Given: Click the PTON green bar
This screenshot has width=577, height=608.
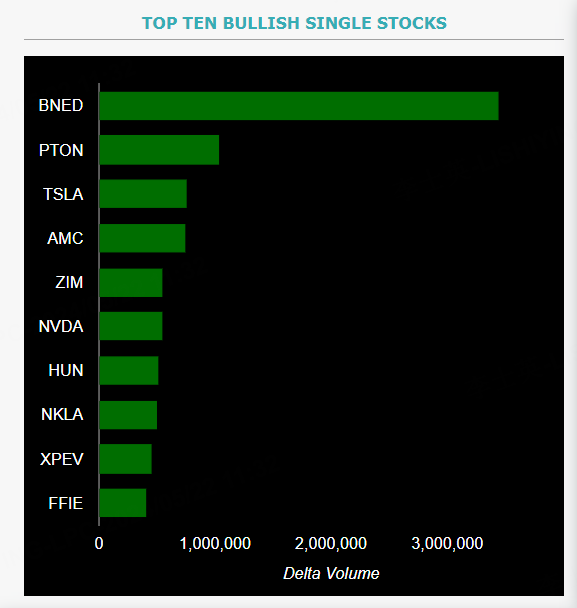Looking at the screenshot, I should pos(159,150).
